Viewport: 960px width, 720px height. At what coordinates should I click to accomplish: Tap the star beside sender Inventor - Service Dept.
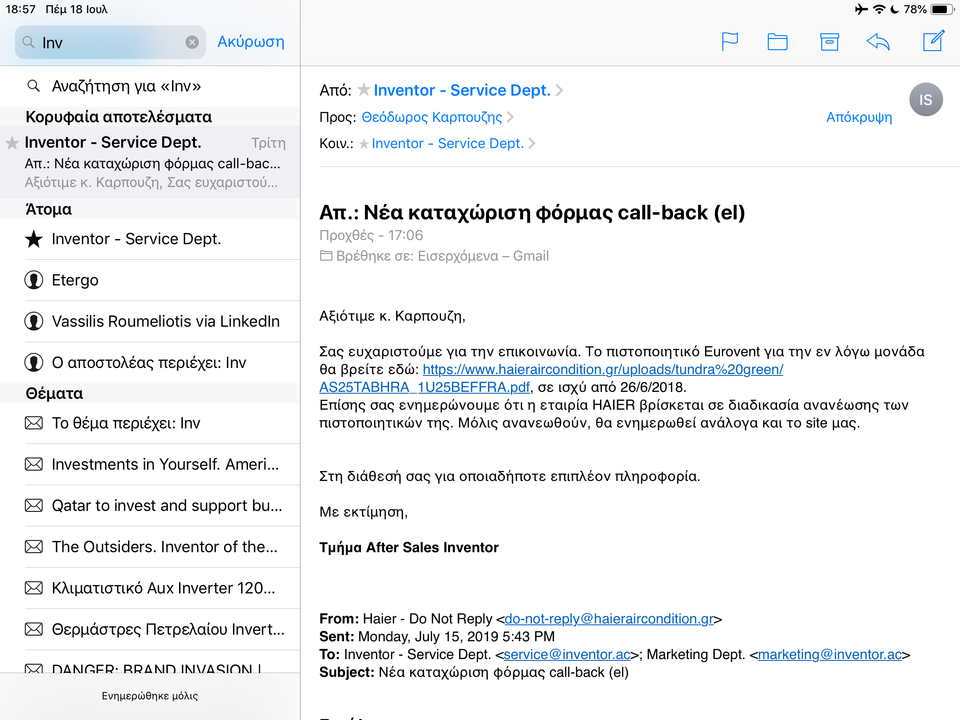pyautogui.click(x=364, y=90)
